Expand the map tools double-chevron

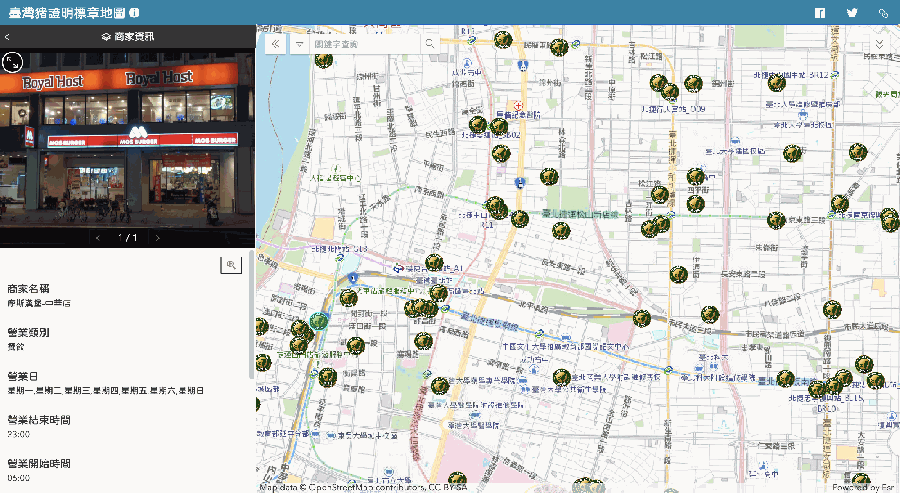(x=879, y=44)
